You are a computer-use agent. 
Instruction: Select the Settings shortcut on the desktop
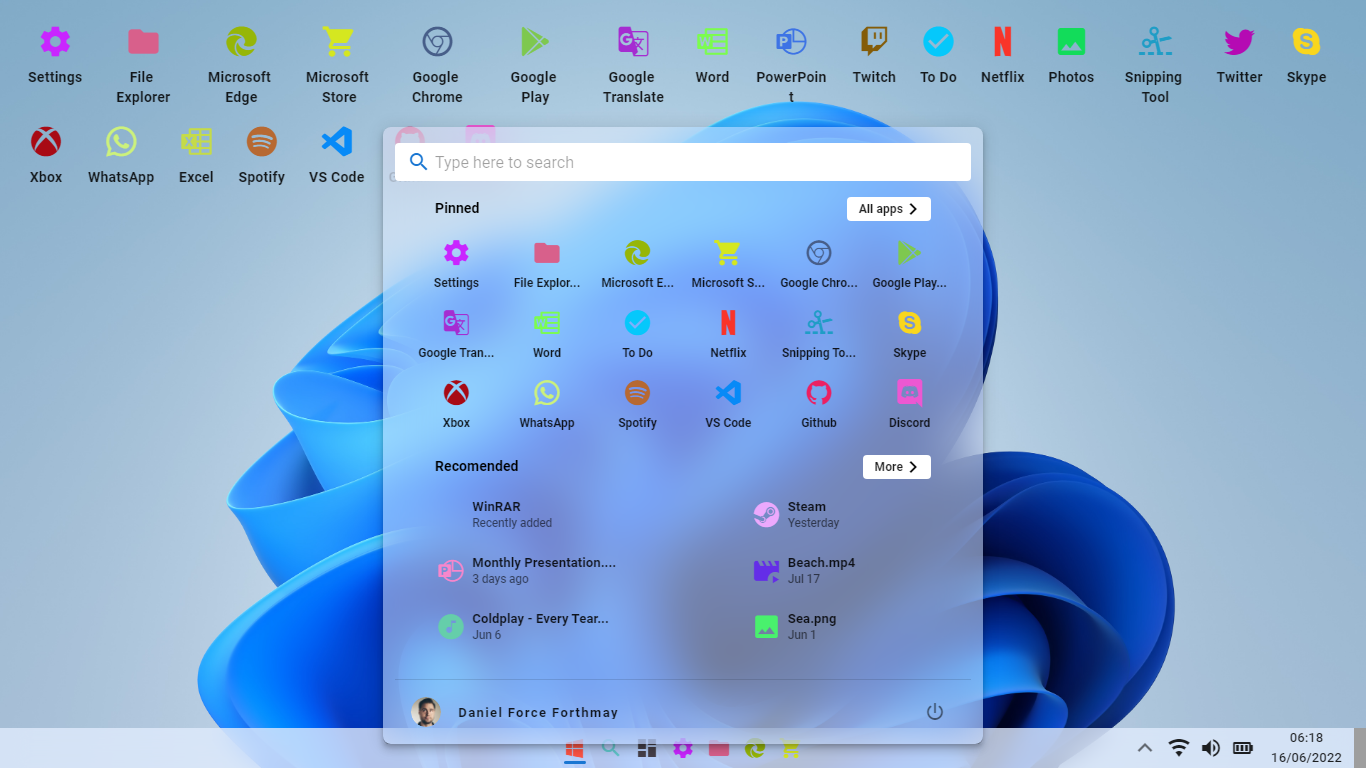click(x=55, y=56)
